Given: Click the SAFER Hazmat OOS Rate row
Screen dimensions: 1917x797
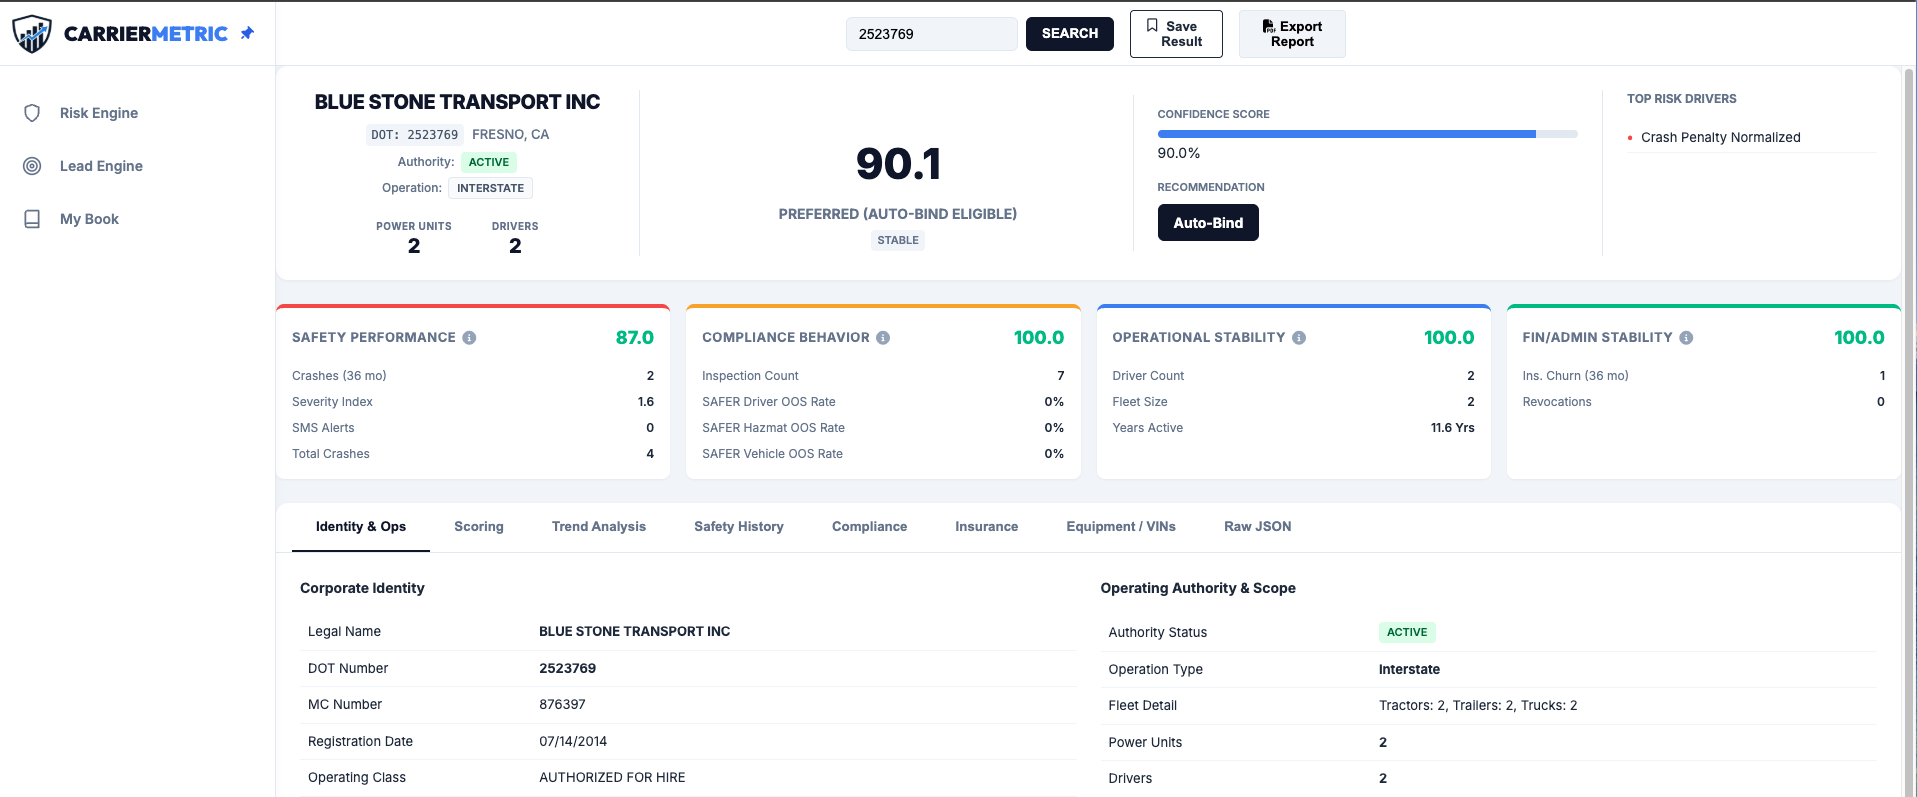Looking at the screenshot, I should coord(883,428).
